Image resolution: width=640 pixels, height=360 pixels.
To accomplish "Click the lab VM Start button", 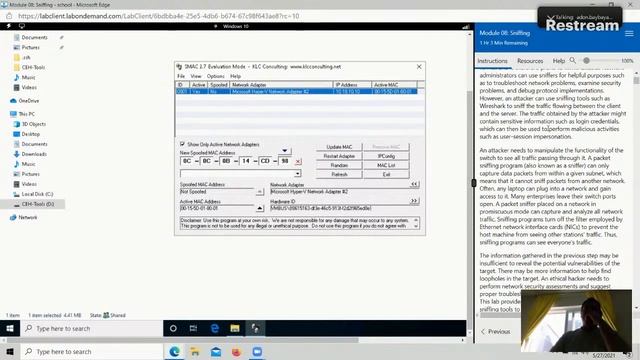I will 10,328.
